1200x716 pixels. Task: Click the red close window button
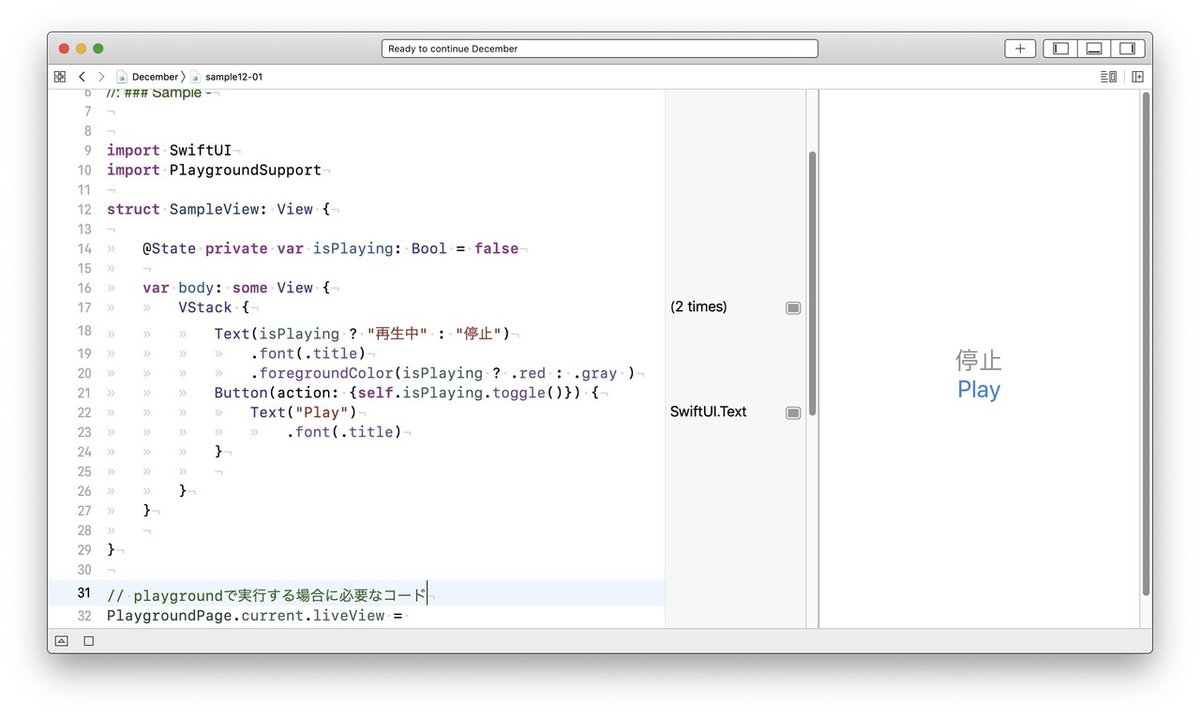[64, 48]
